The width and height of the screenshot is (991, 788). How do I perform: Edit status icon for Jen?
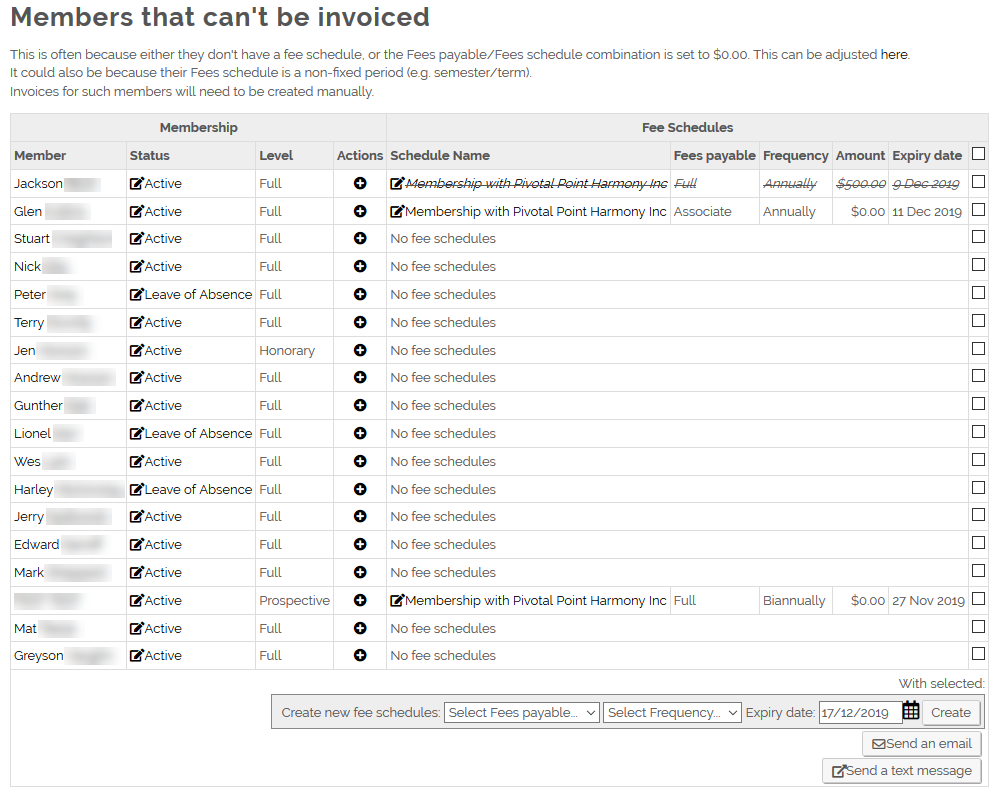(x=136, y=350)
